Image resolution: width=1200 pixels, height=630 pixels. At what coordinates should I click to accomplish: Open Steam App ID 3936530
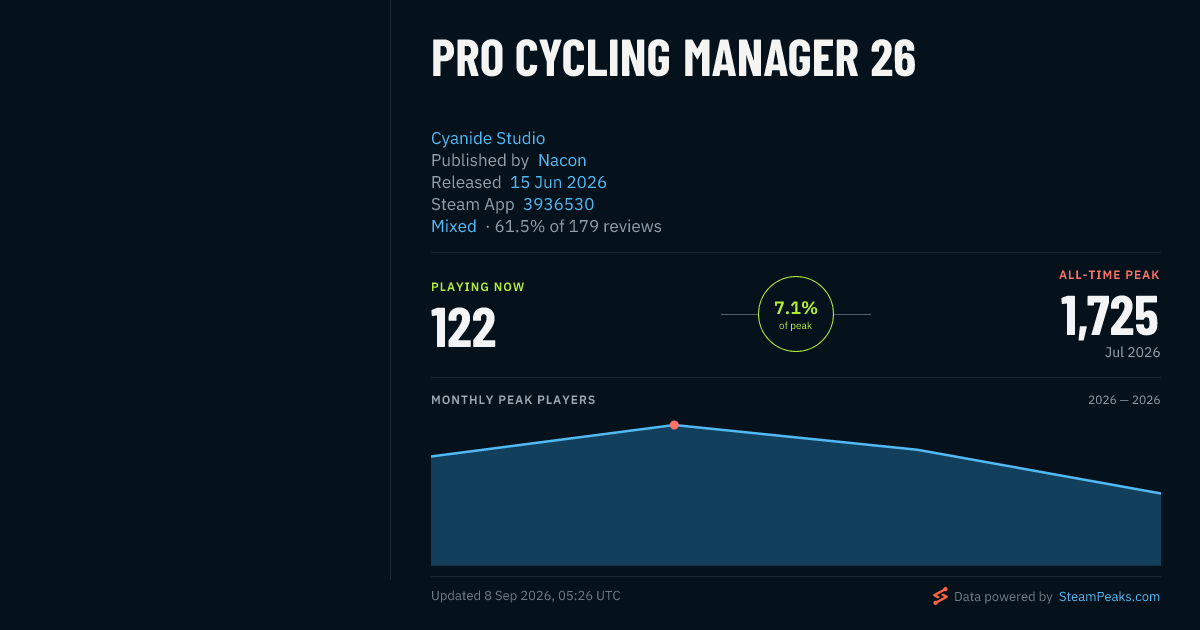pyautogui.click(x=558, y=204)
